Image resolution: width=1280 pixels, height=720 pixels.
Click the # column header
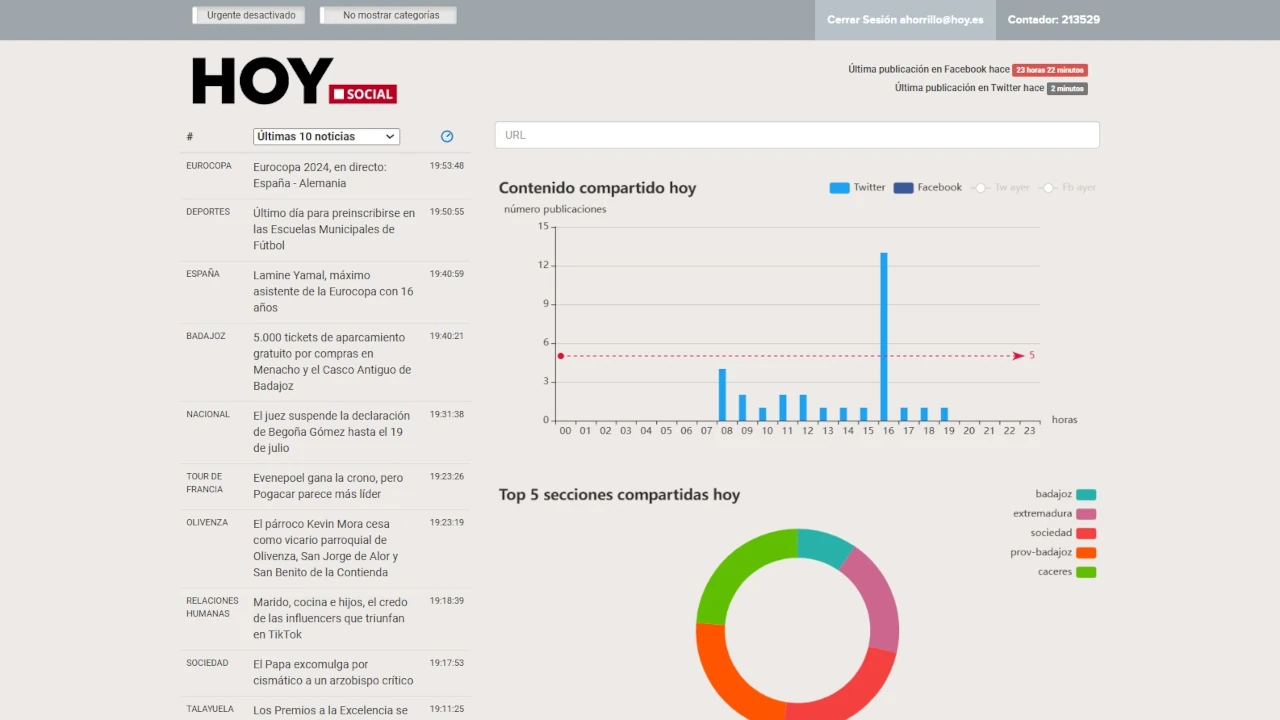point(190,137)
